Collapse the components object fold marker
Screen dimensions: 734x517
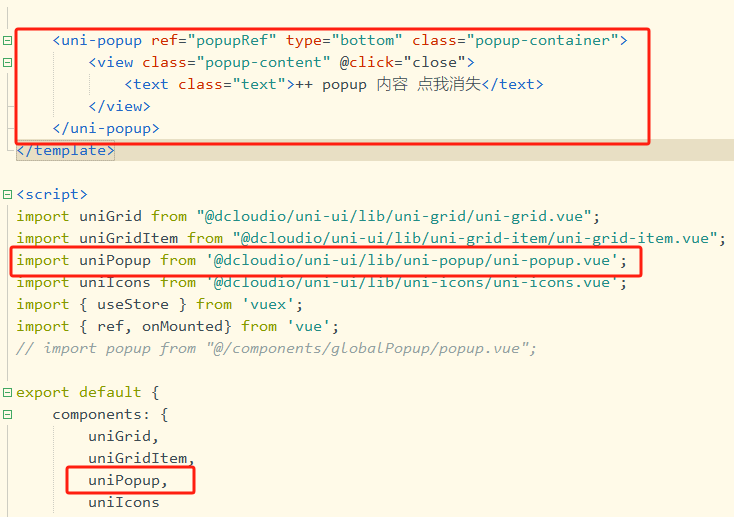pyautogui.click(x=8, y=415)
